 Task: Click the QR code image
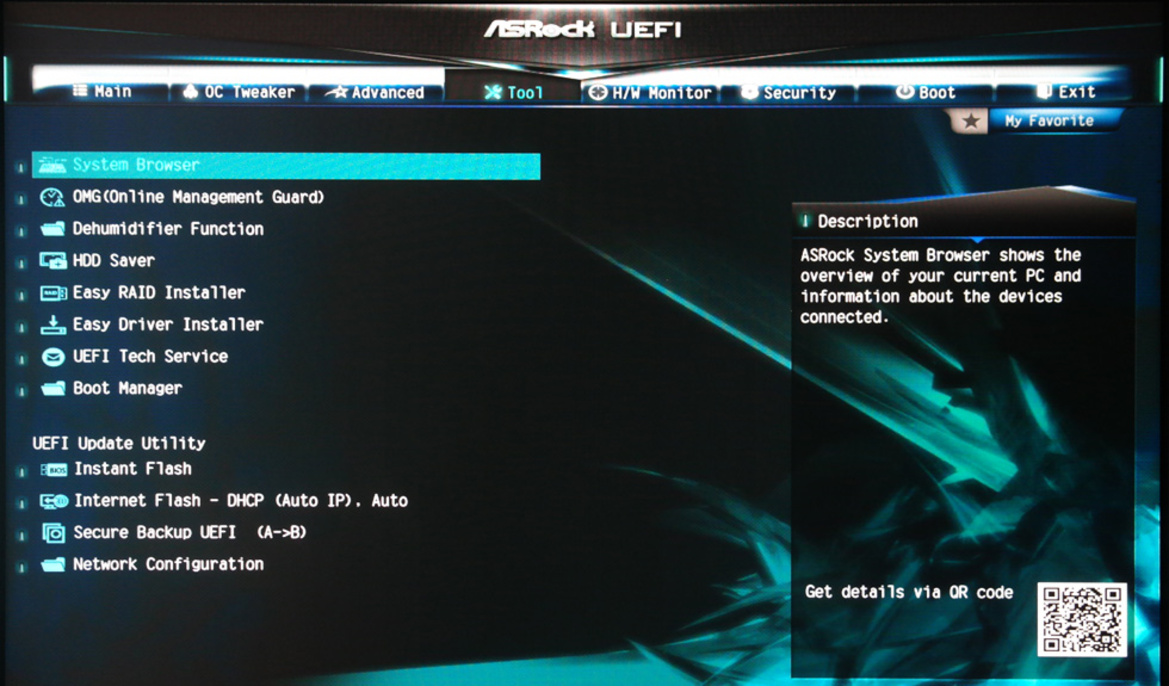click(x=1082, y=620)
